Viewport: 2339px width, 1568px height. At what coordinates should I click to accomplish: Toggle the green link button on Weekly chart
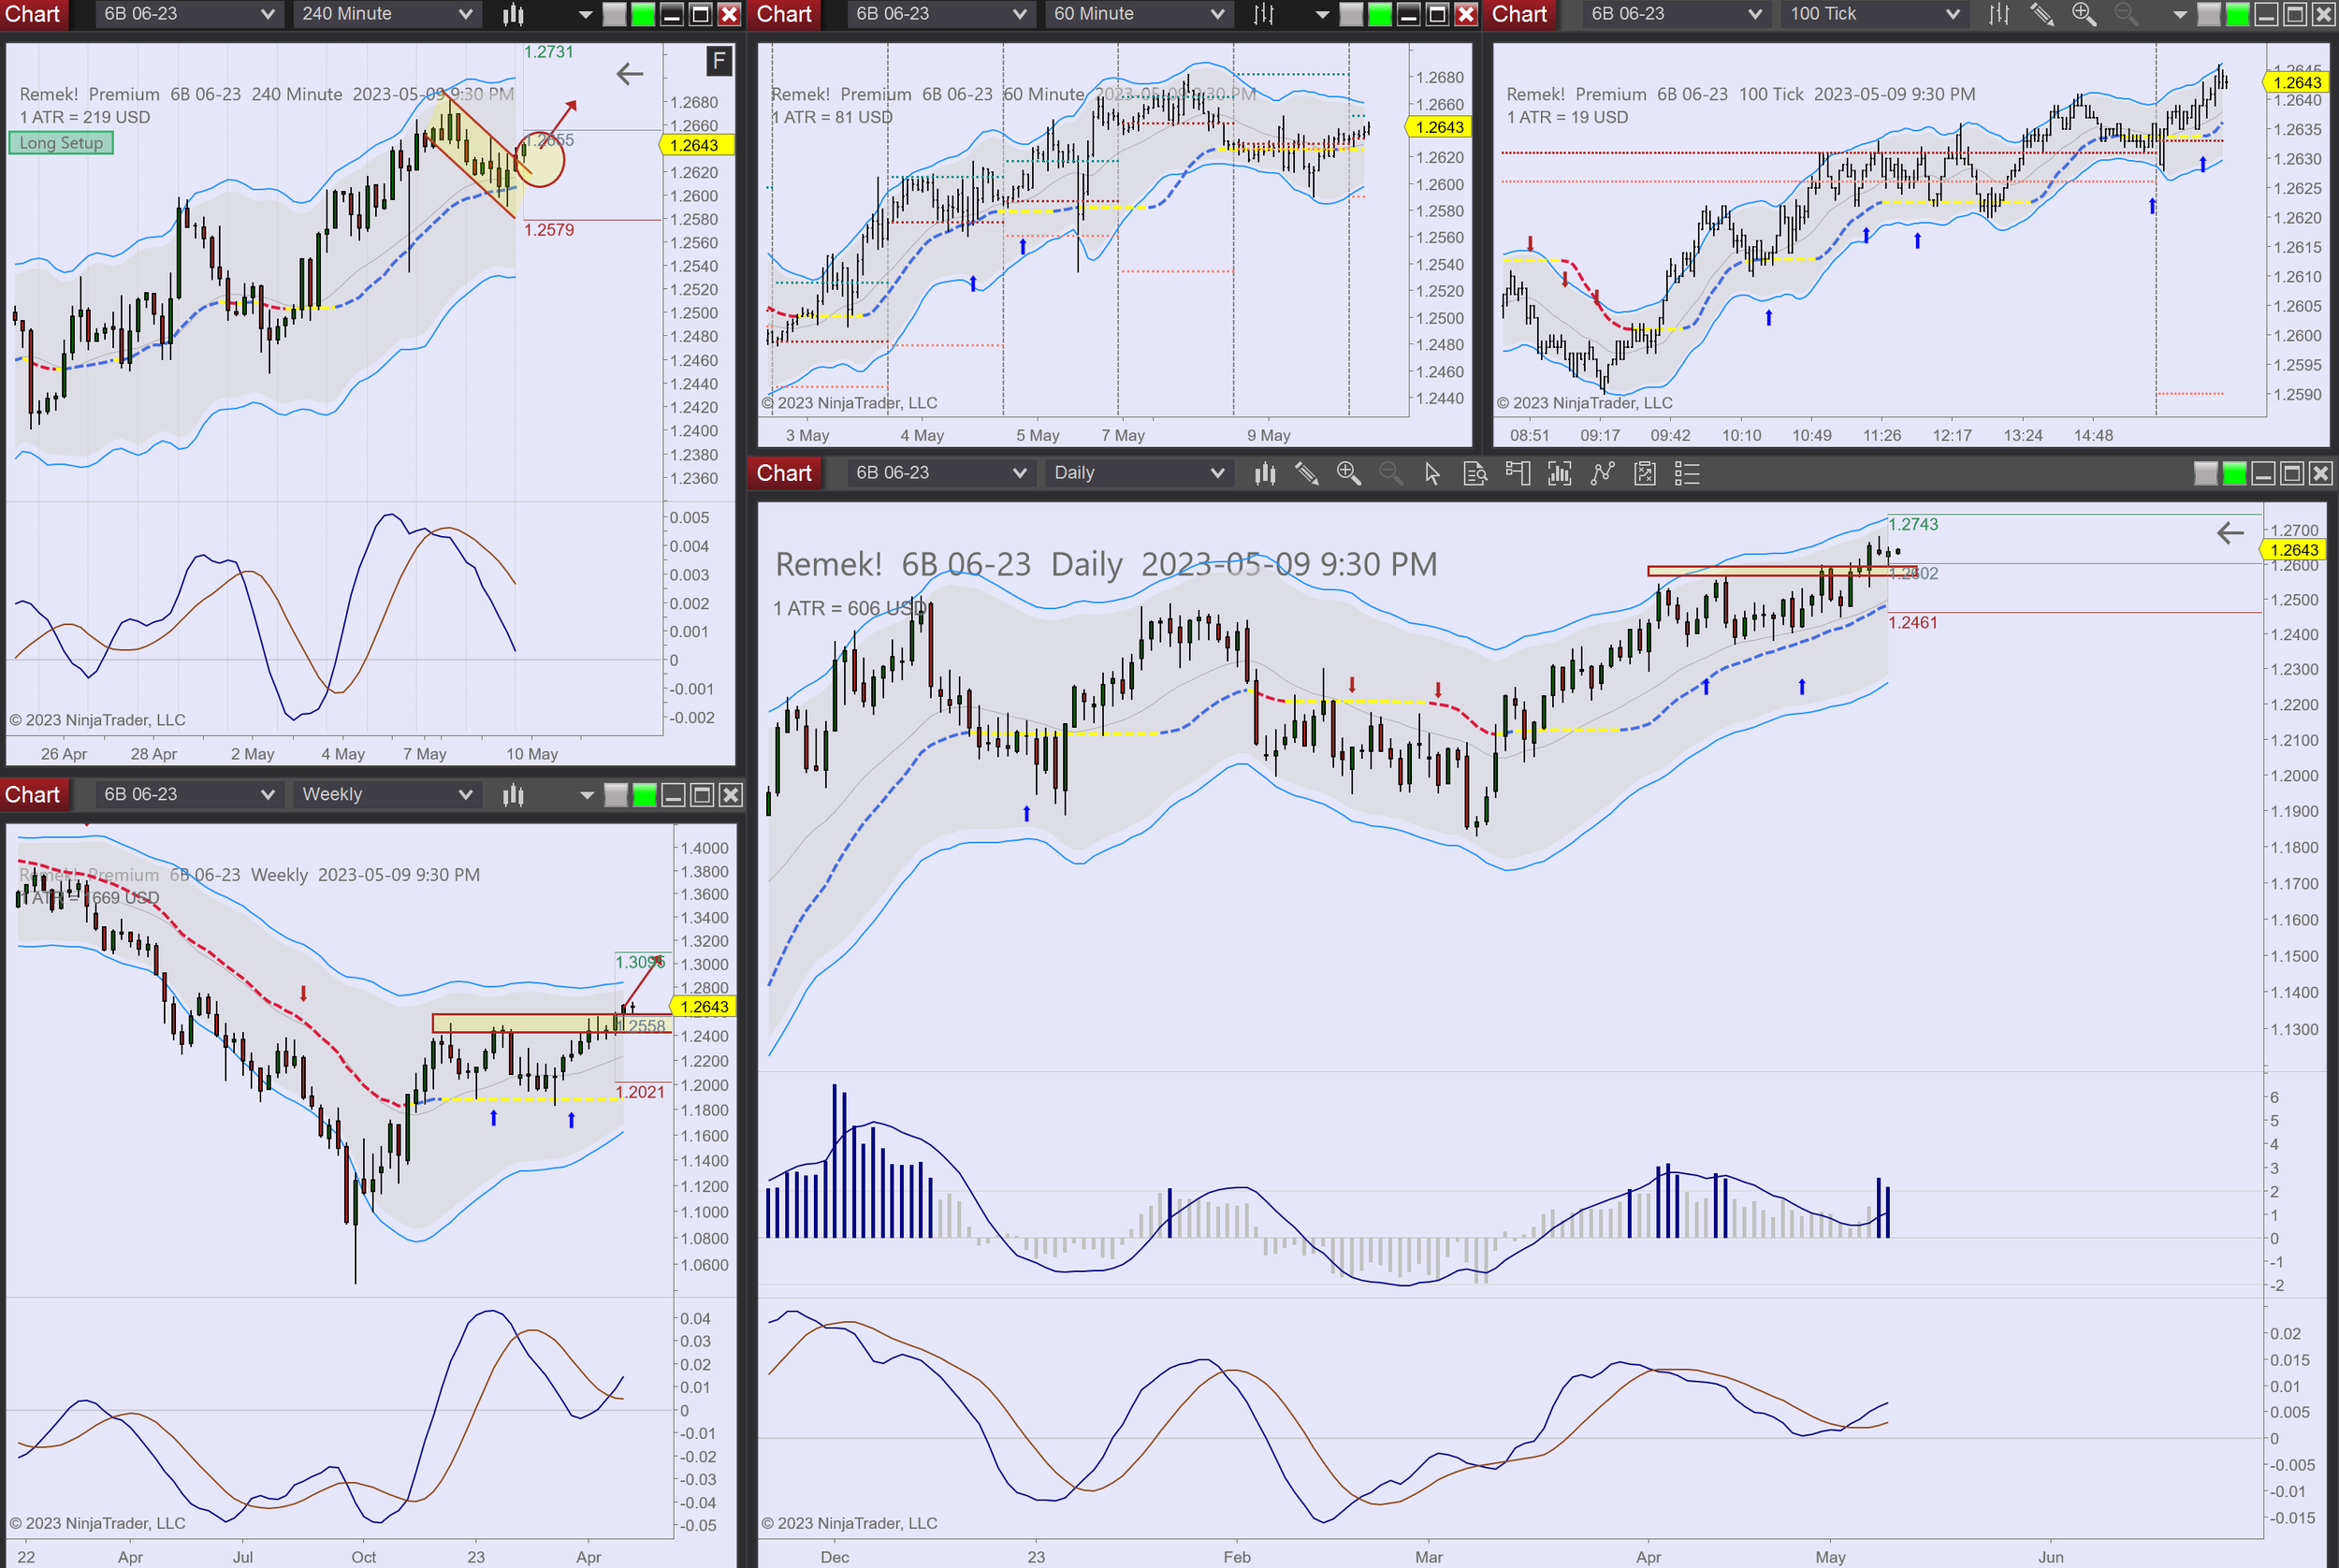645,795
